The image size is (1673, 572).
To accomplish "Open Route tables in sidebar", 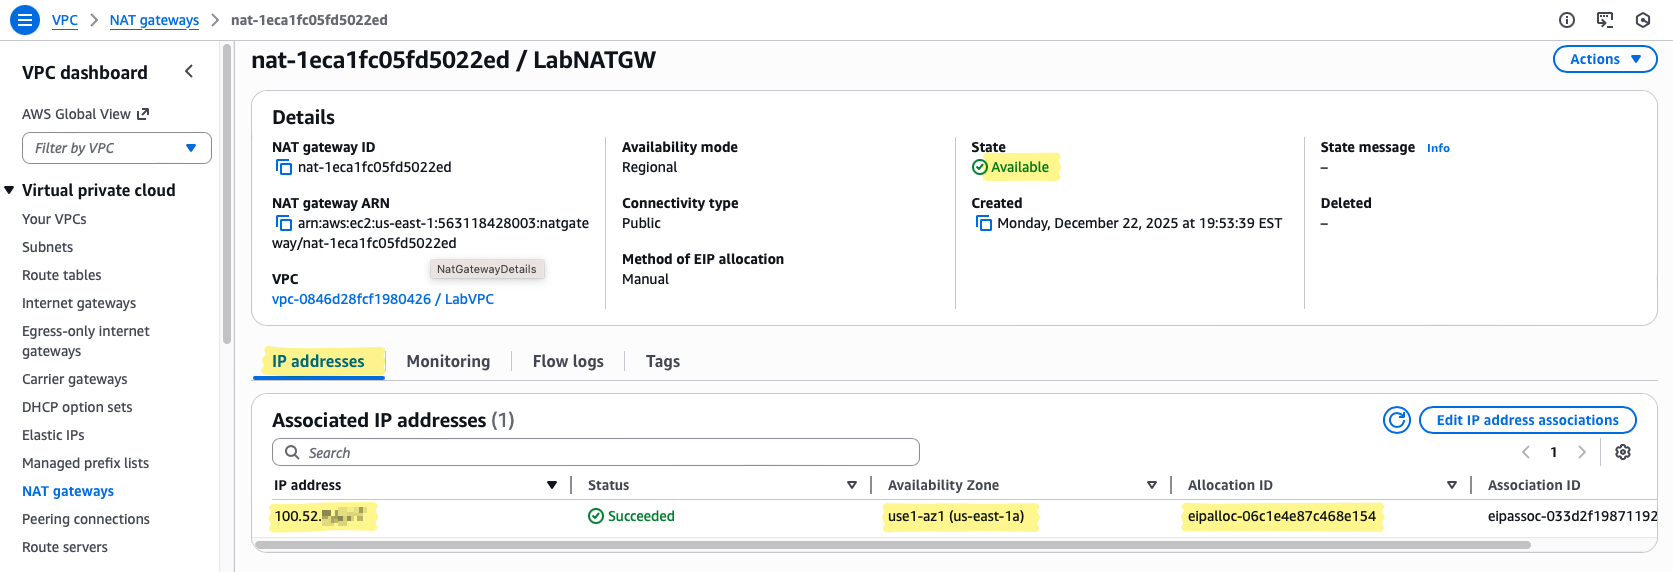I will (x=62, y=275).
